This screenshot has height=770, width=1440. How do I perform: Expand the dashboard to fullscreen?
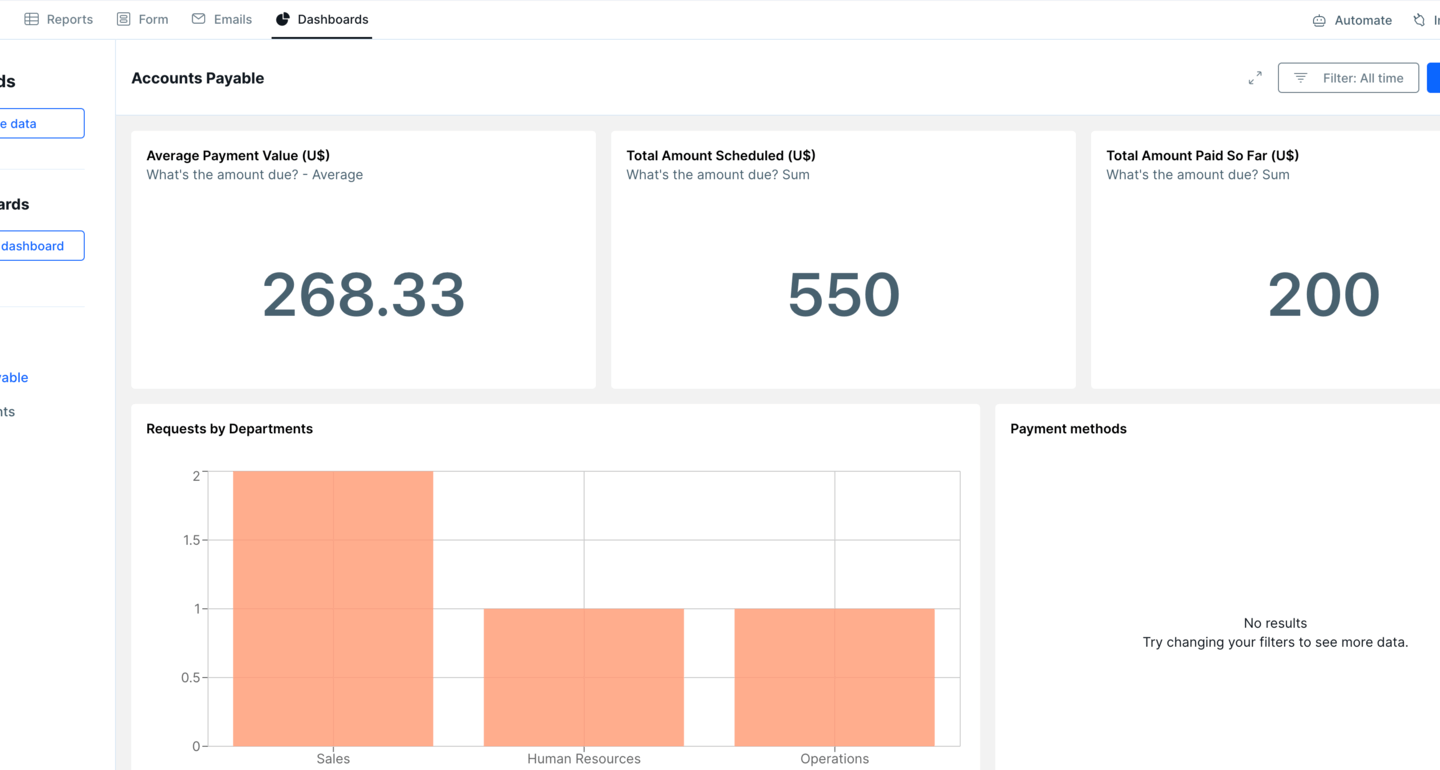point(1255,78)
